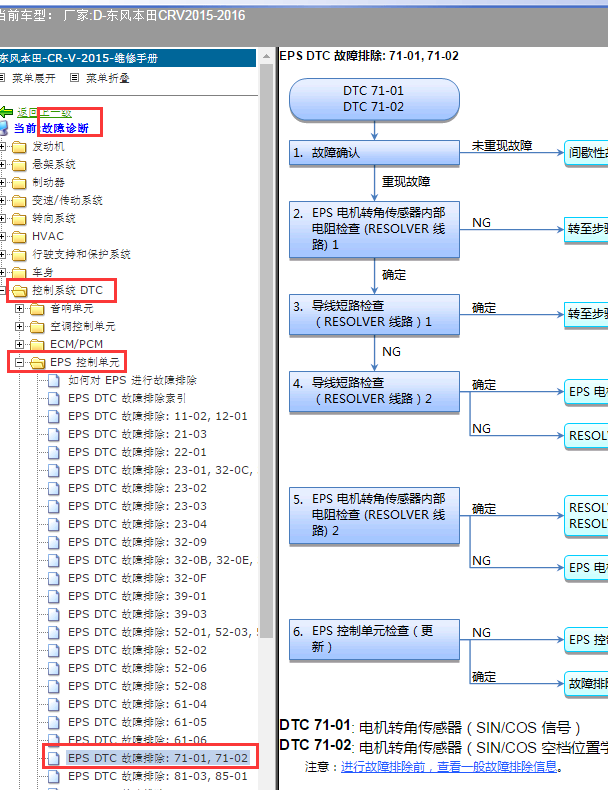Click document icon beside 故障排除: 22-01
Image resolution: width=608 pixels, height=790 pixels.
pos(53,452)
